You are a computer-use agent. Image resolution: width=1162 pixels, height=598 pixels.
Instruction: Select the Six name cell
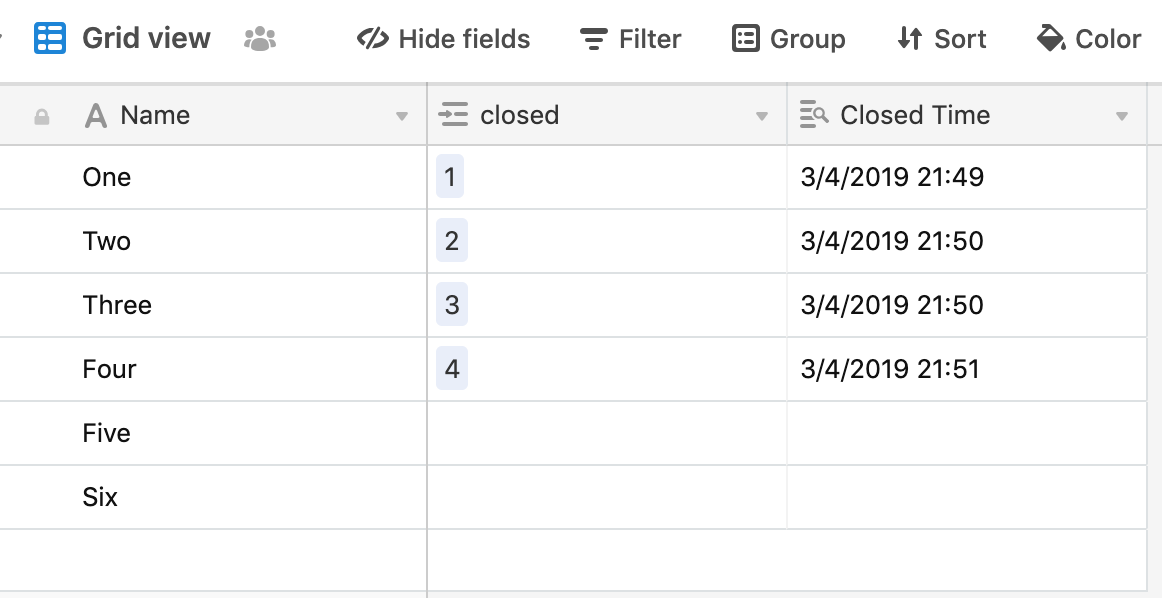(x=213, y=497)
